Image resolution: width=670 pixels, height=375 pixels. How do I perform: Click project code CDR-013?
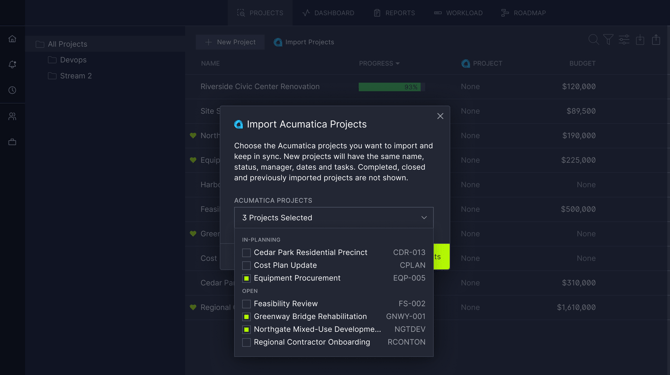tap(409, 252)
